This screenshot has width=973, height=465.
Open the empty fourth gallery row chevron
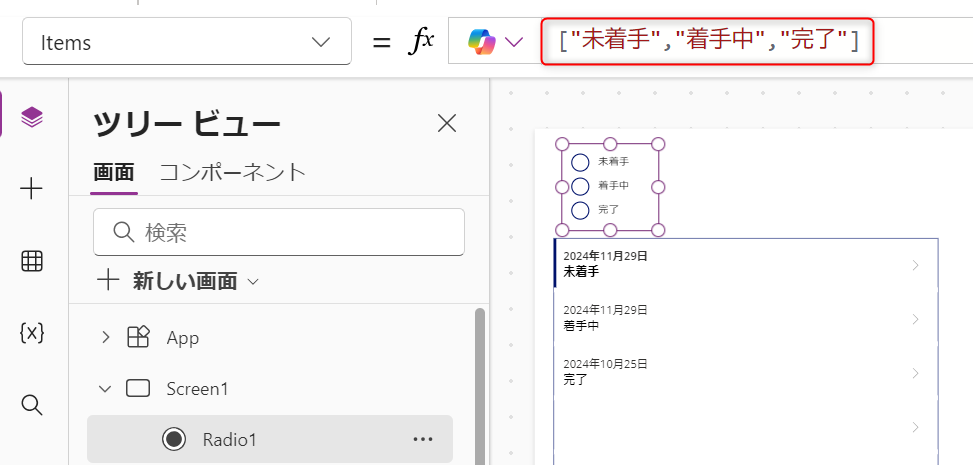[916, 427]
